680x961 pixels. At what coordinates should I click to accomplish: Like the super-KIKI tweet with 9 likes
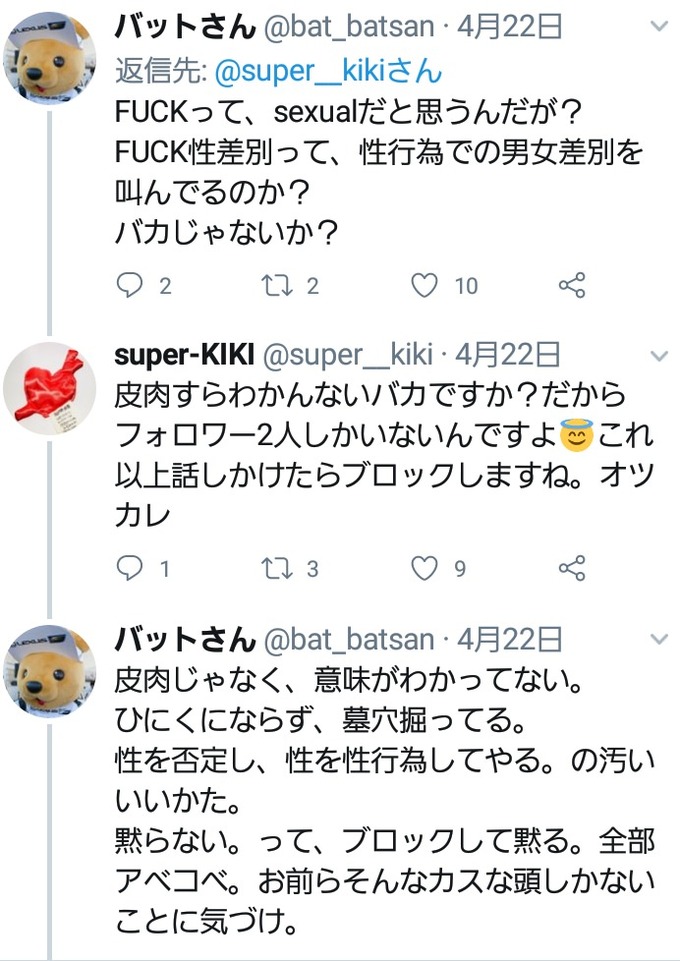425,569
